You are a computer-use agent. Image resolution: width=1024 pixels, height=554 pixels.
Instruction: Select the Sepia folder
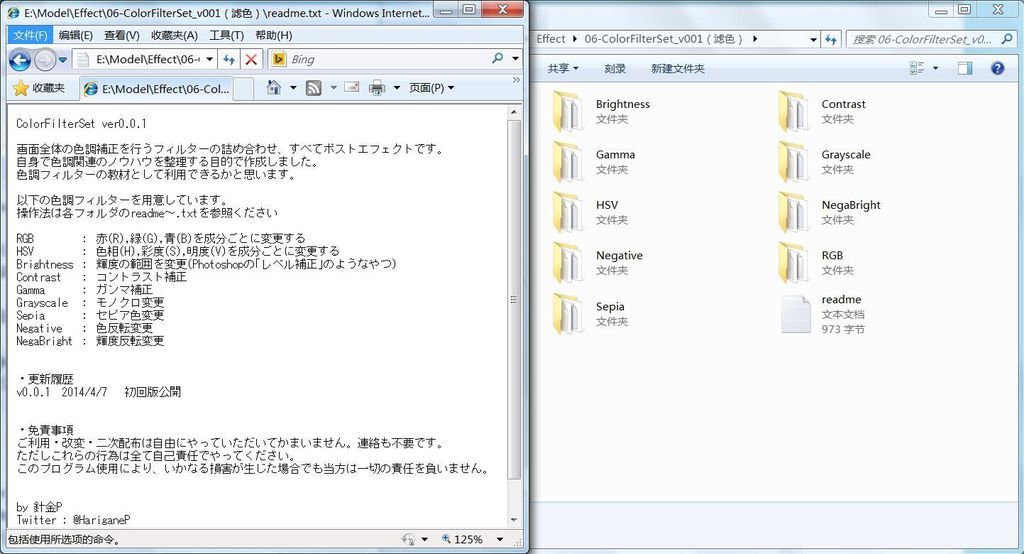coord(609,307)
